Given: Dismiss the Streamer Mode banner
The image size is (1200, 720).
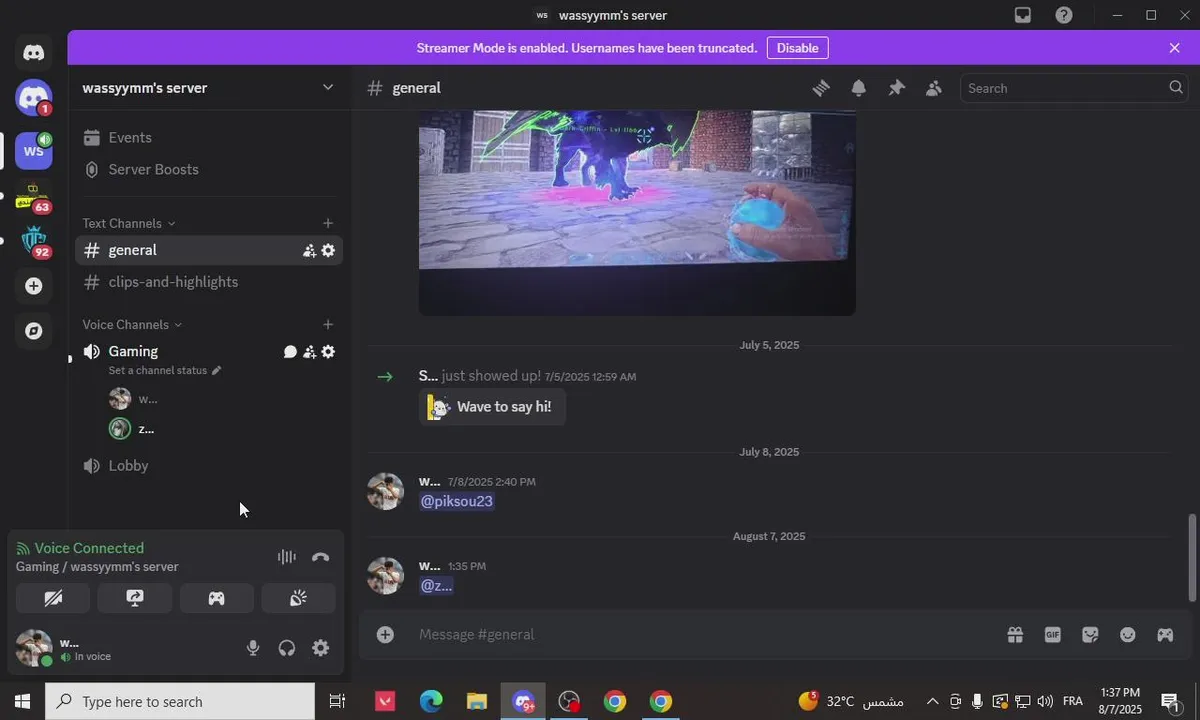Looking at the screenshot, I should pos(1174,48).
